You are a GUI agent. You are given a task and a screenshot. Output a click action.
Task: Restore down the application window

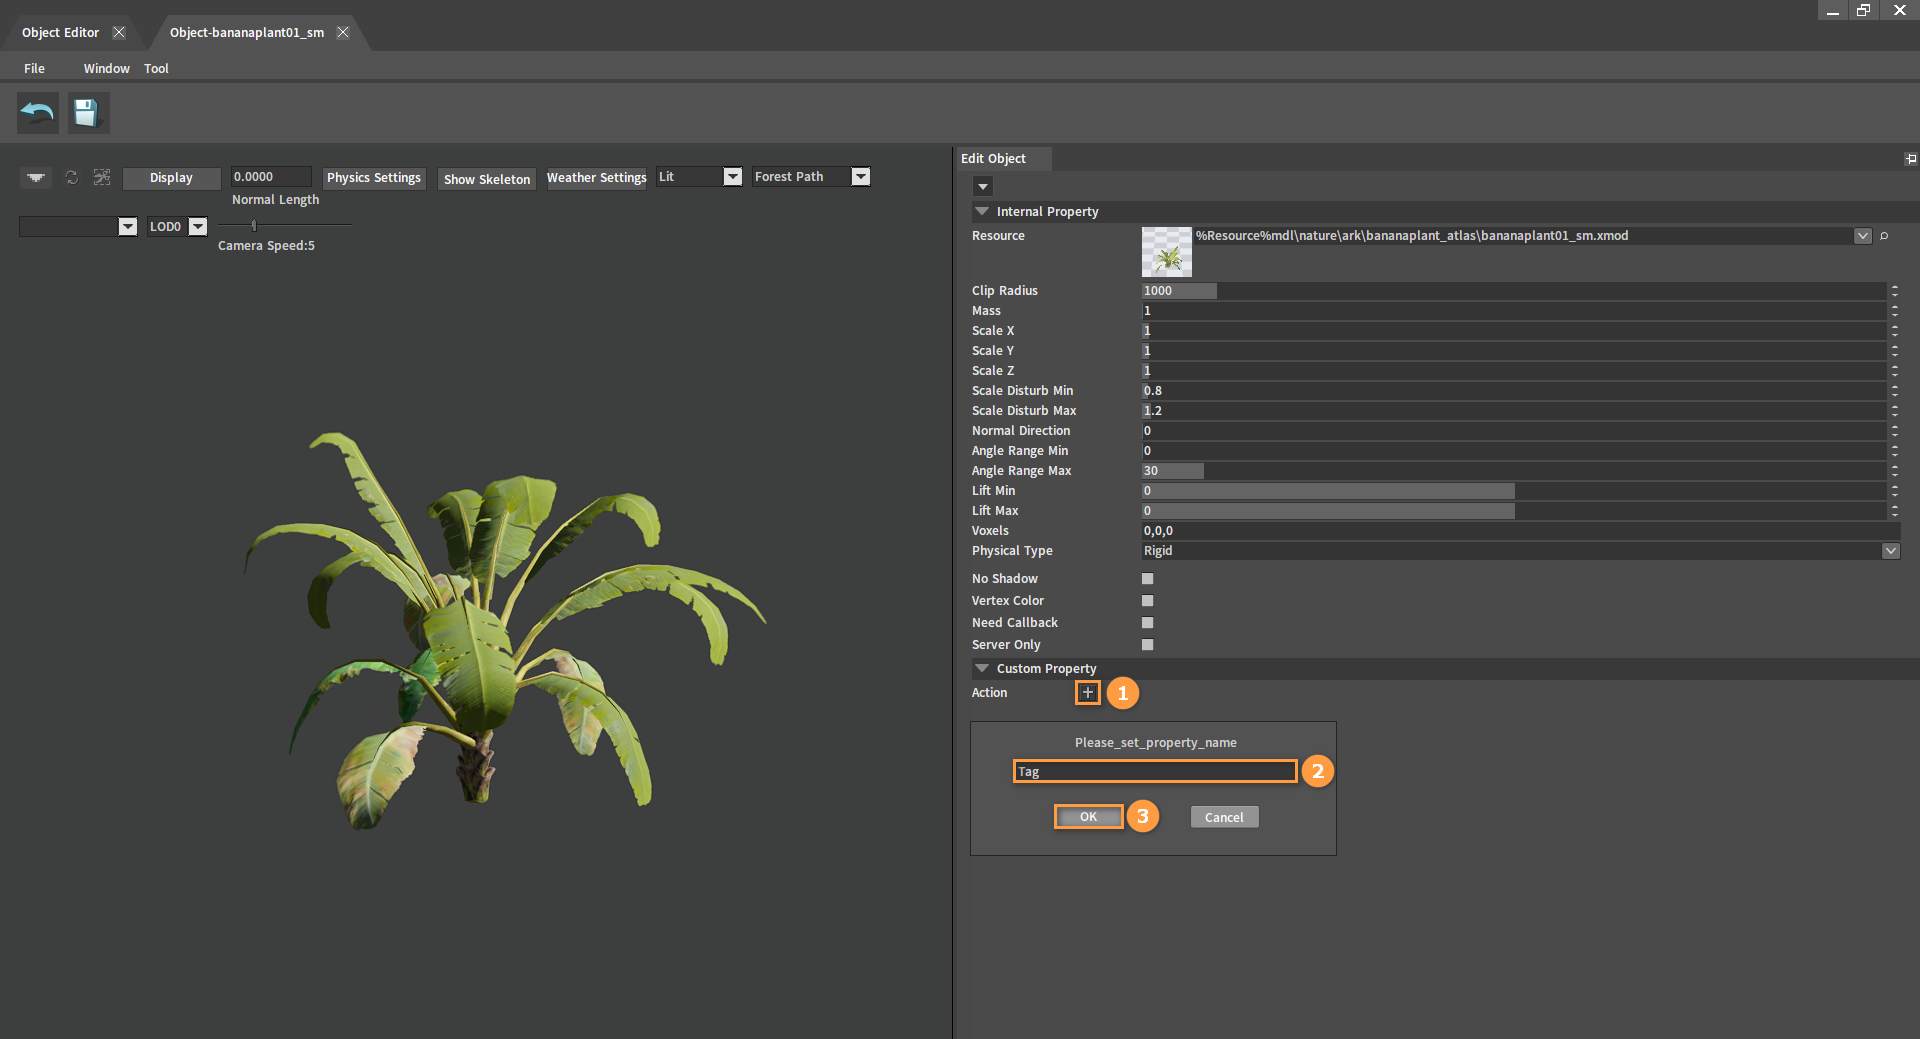click(1863, 10)
